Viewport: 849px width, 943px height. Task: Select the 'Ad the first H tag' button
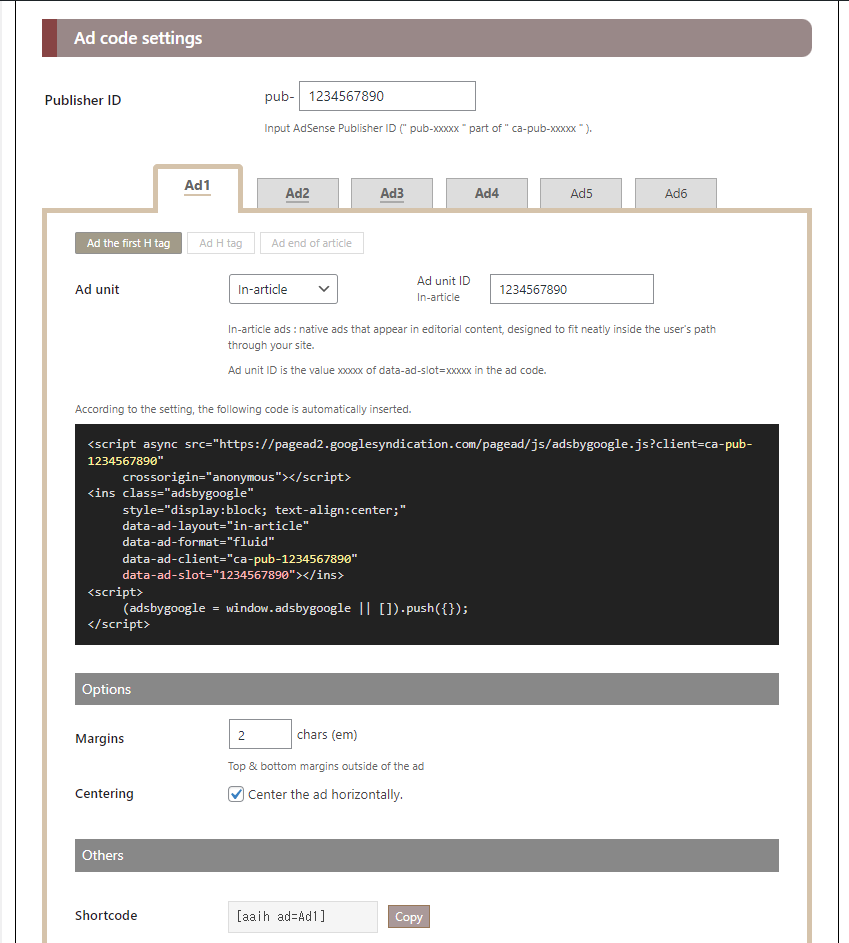click(x=128, y=243)
